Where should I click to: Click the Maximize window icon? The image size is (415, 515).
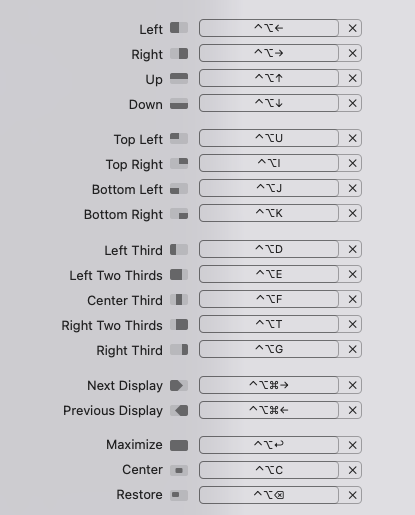[179, 445]
